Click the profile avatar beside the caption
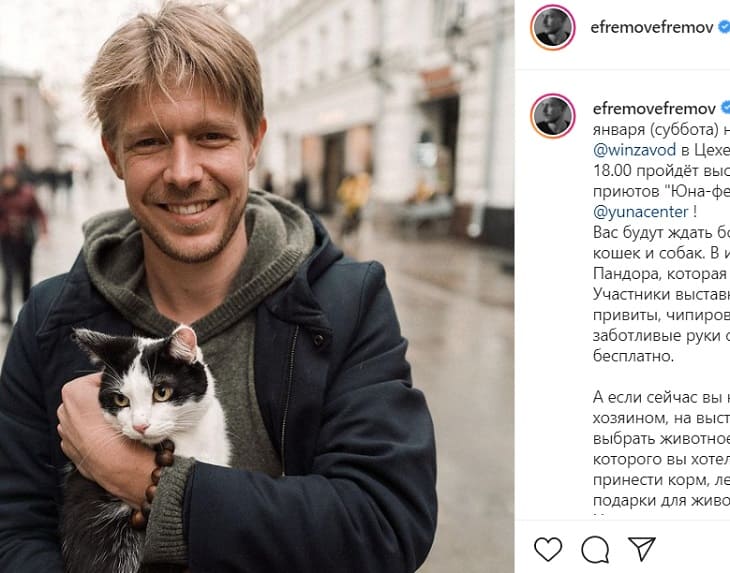This screenshot has height=573, width=730. point(553,116)
